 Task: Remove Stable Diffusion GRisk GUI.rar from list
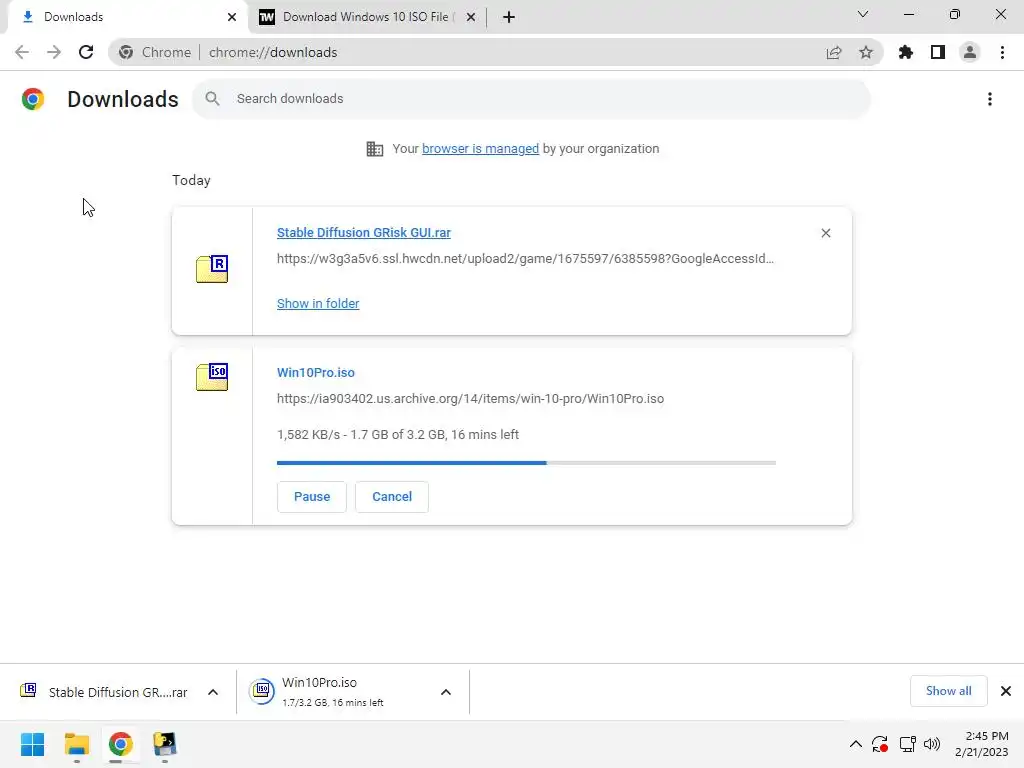pyautogui.click(x=826, y=233)
